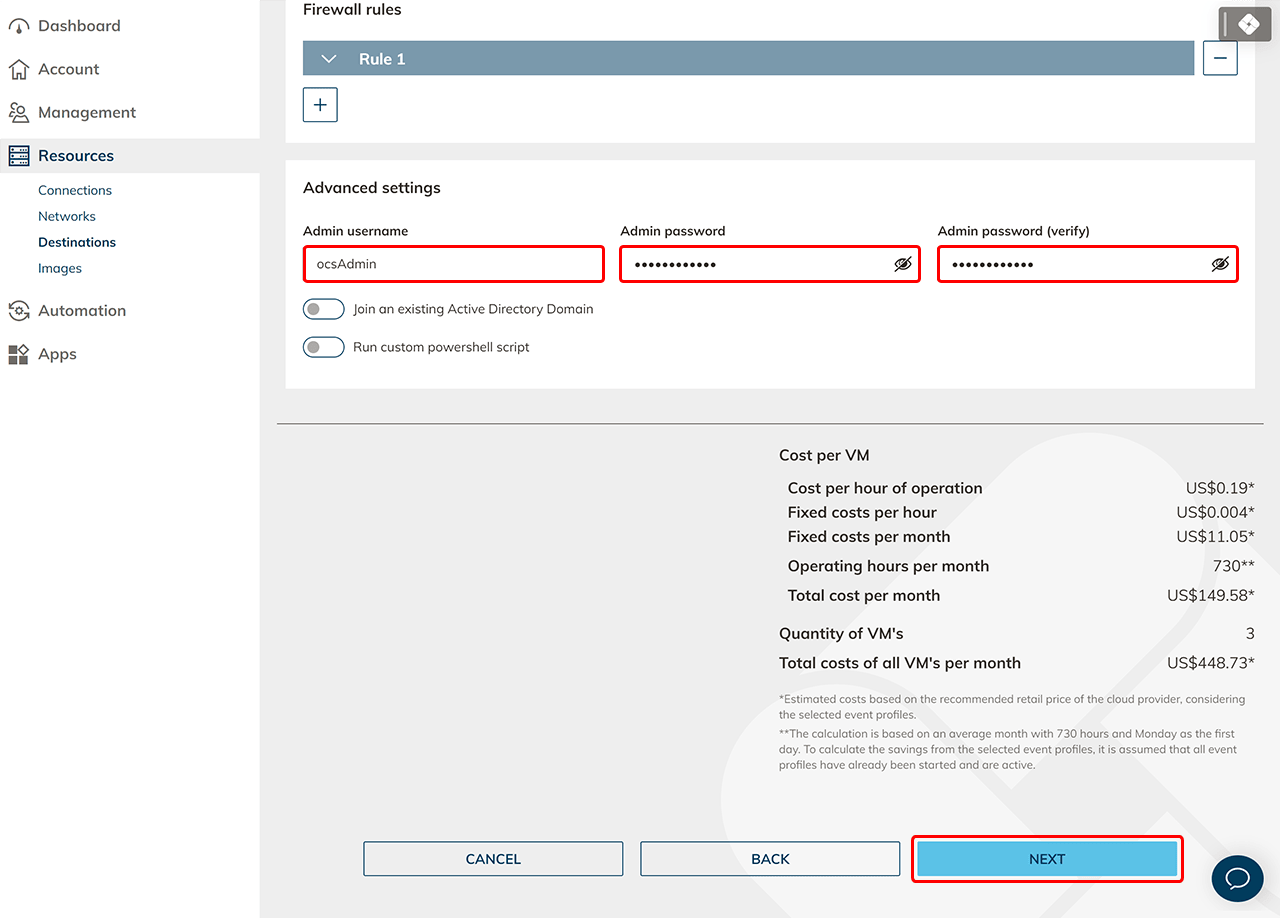Show the Admin password characters

(x=902, y=265)
